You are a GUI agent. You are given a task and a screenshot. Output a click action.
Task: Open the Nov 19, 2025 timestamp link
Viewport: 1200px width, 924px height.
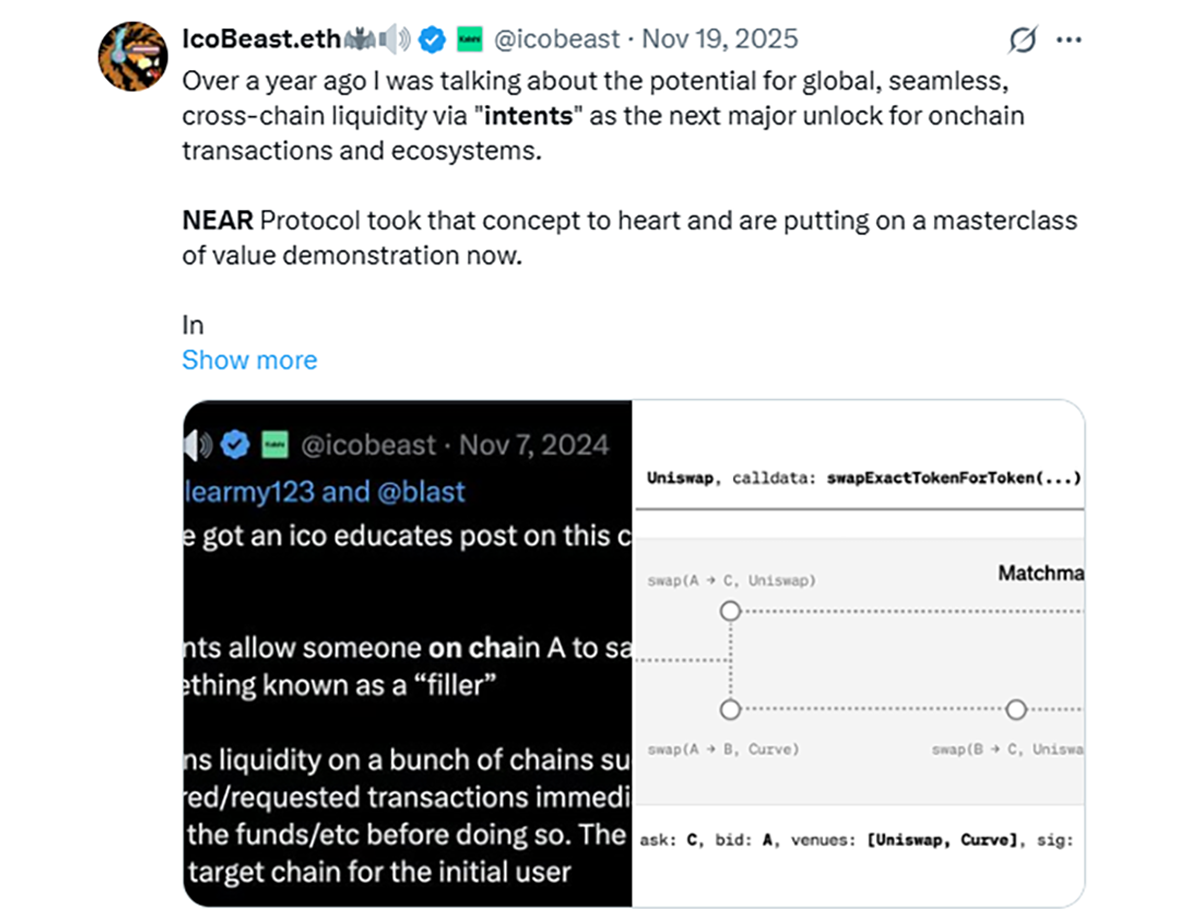(x=720, y=39)
